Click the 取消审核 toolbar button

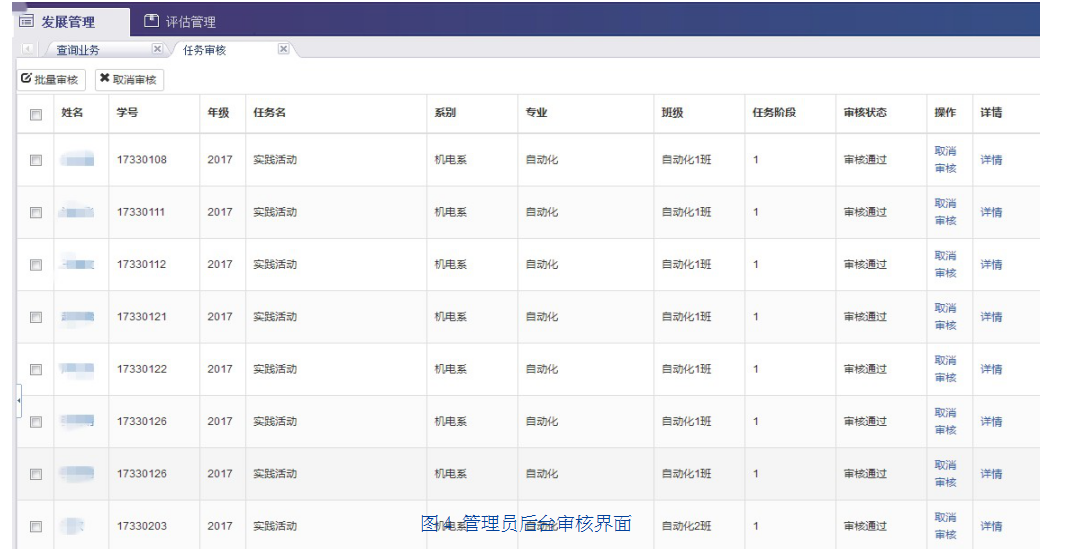[x=129, y=79]
